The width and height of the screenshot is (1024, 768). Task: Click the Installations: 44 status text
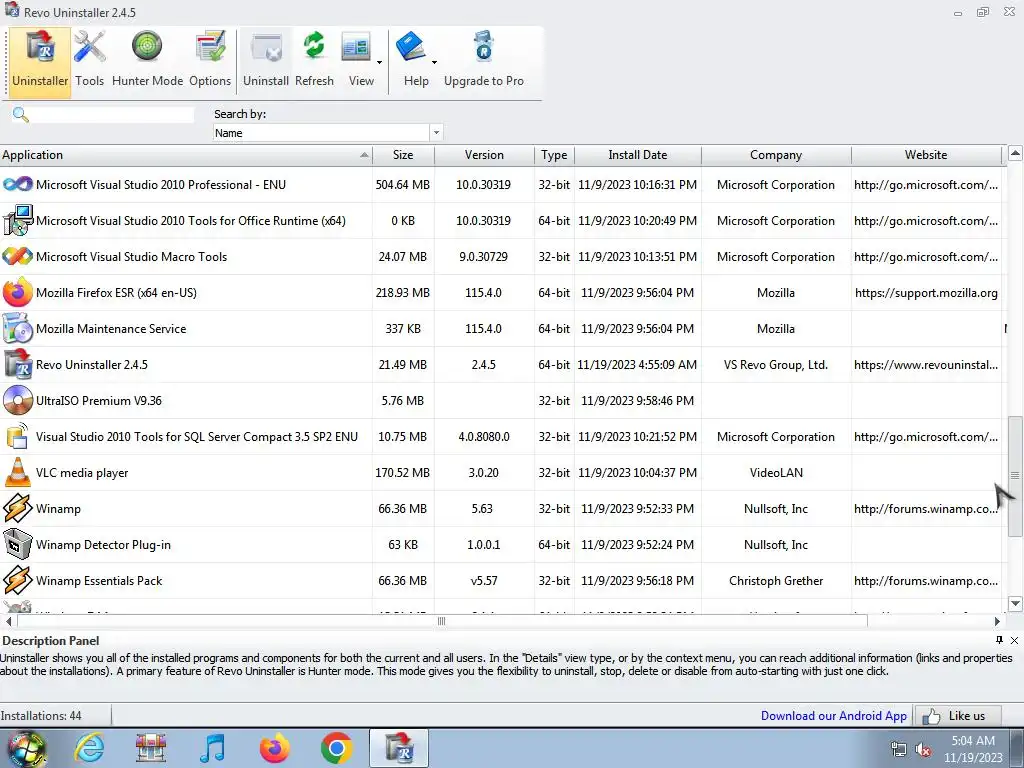41,716
